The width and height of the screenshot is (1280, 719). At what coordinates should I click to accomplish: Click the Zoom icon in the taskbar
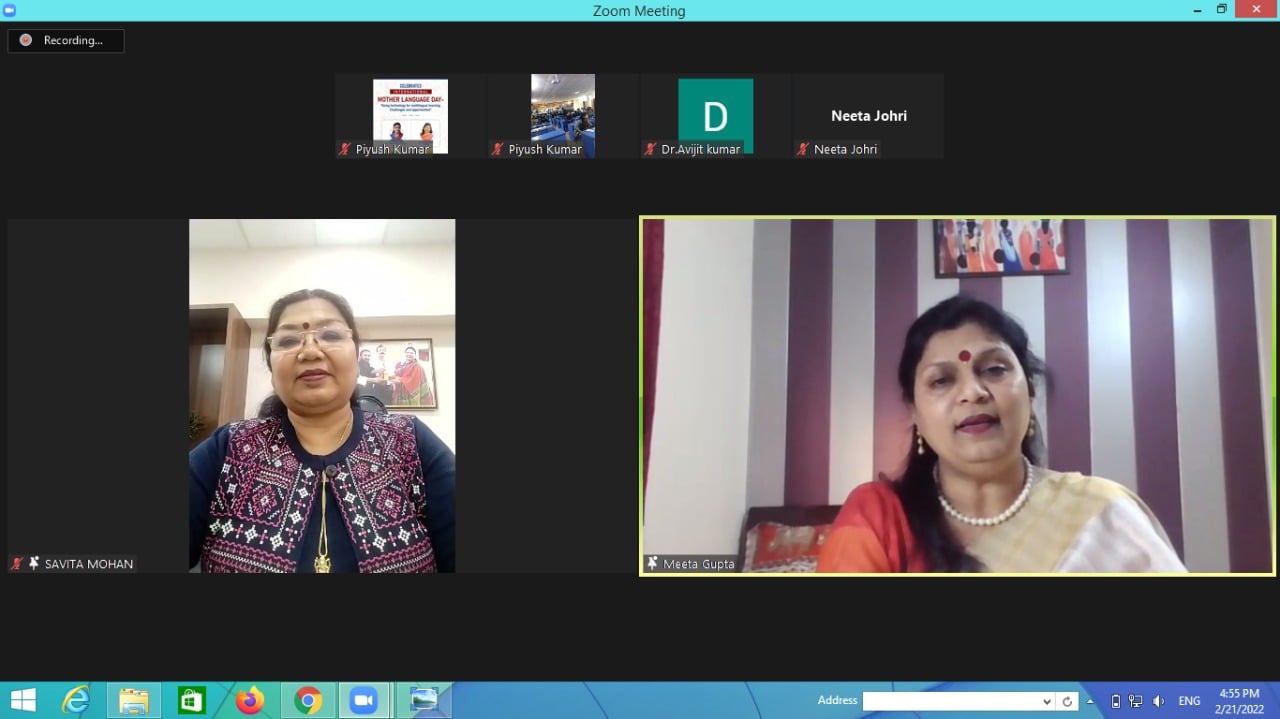[364, 700]
